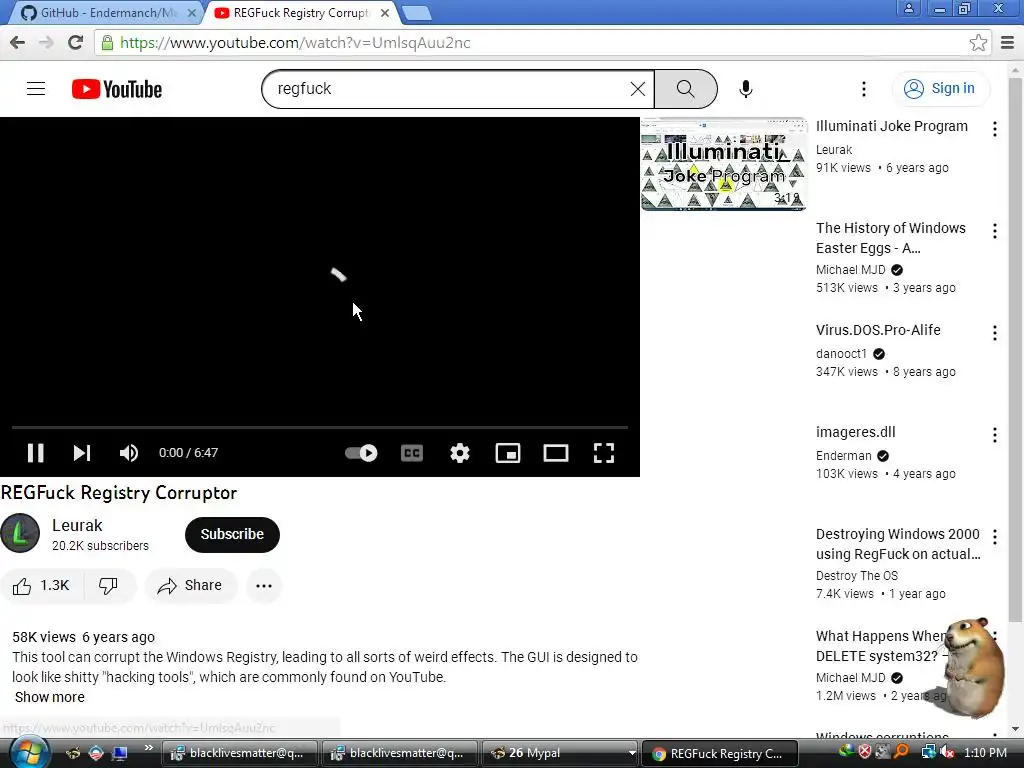1024x768 pixels.
Task: Open Illuminati Joke Program thumbnail
Action: tap(724, 164)
